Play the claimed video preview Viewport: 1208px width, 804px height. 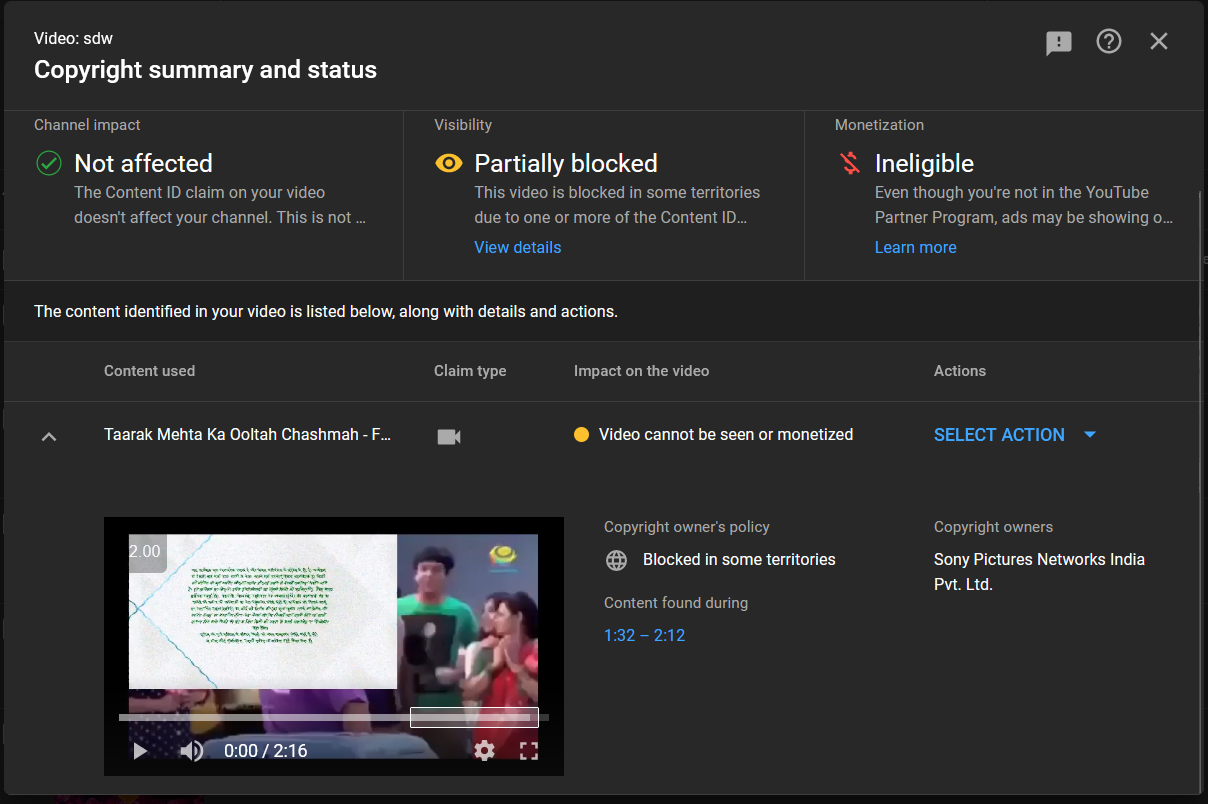(140, 750)
